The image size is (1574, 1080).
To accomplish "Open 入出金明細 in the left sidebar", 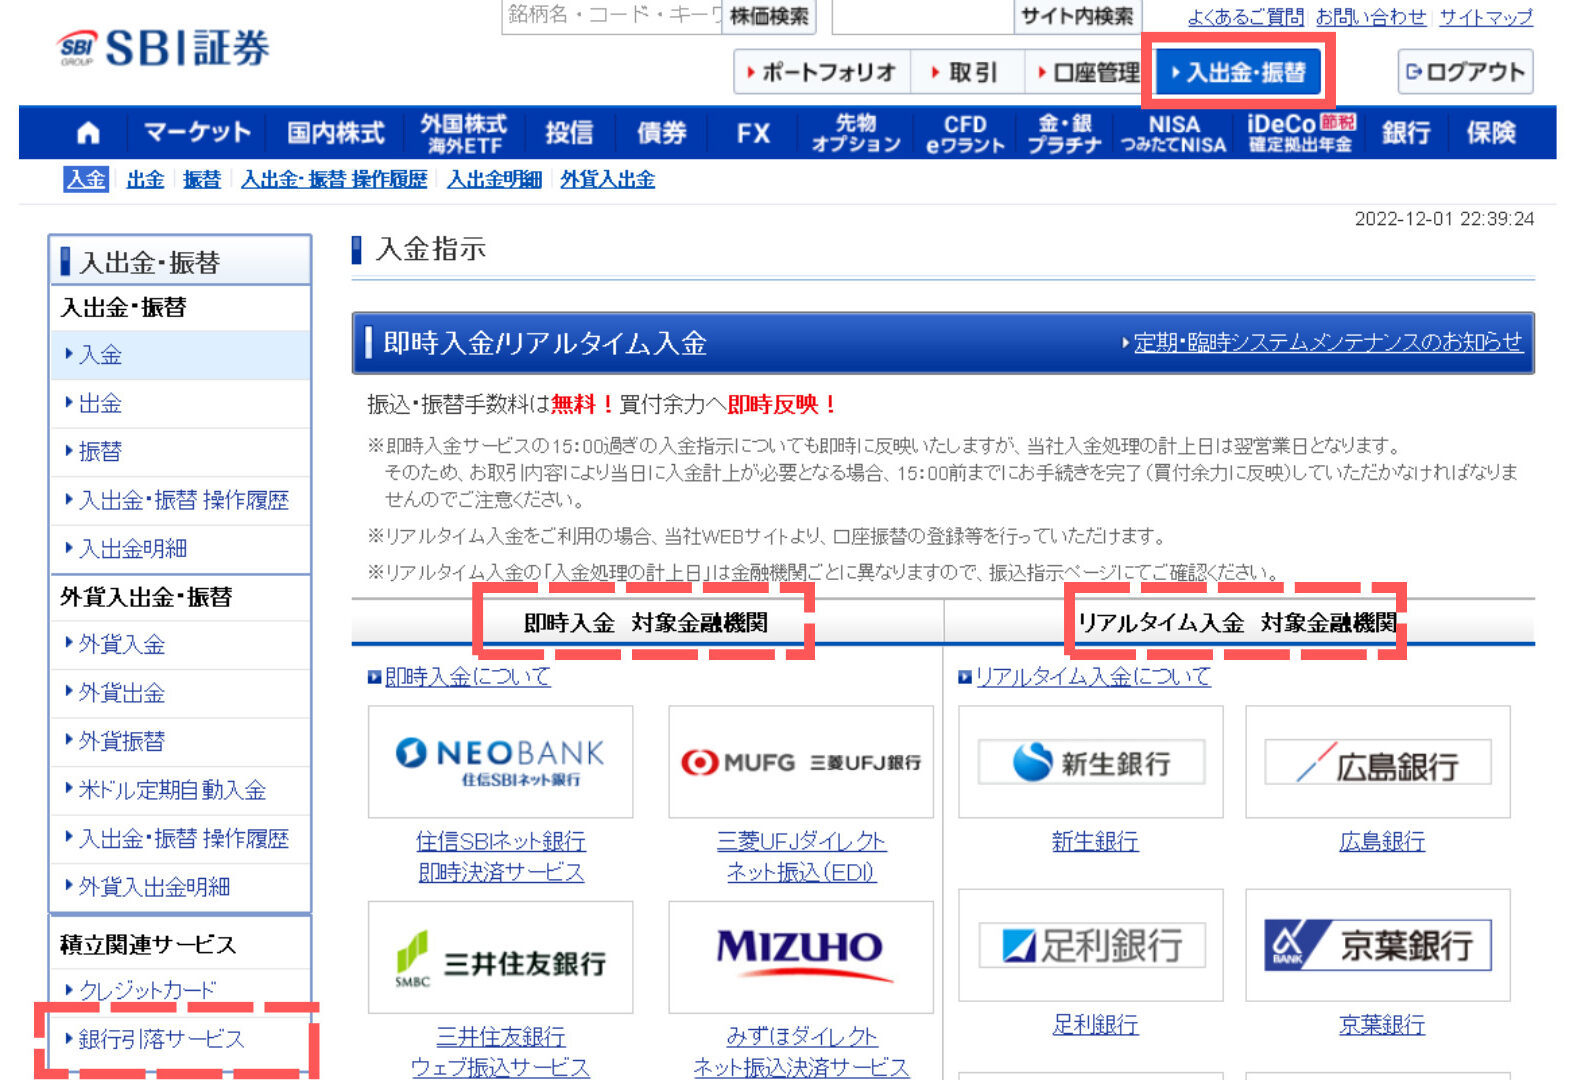I will coord(180,549).
